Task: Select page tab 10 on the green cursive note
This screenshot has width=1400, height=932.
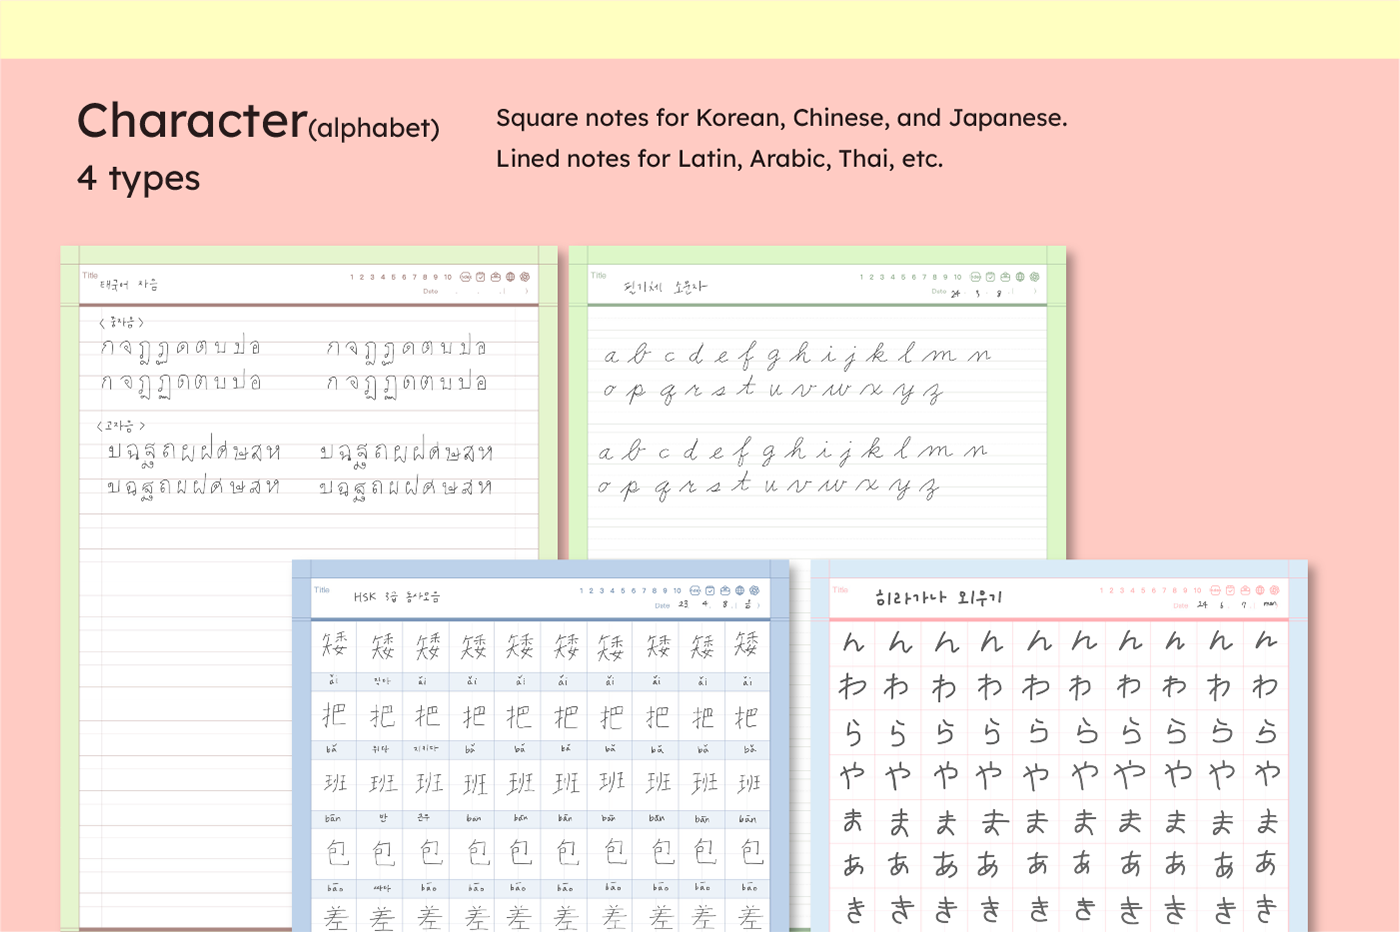Action: pyautogui.click(x=957, y=277)
